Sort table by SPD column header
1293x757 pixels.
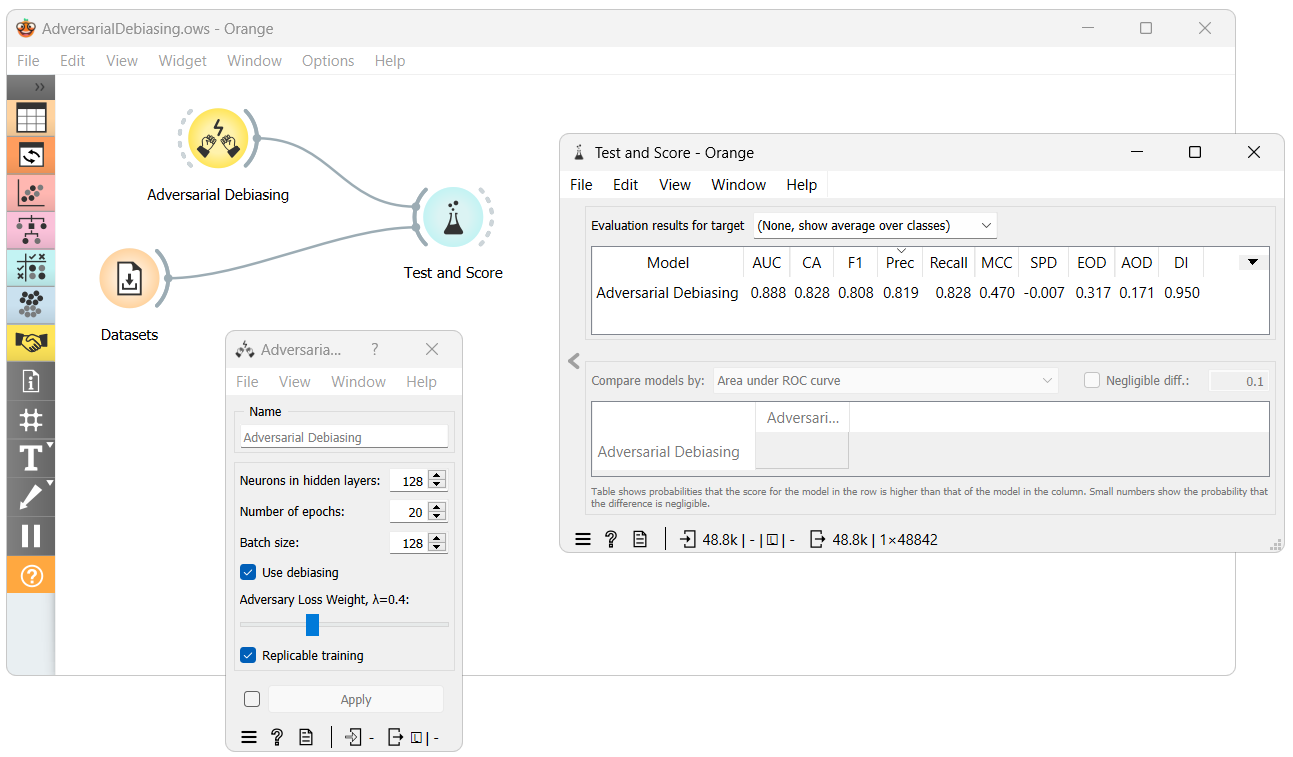[1043, 262]
